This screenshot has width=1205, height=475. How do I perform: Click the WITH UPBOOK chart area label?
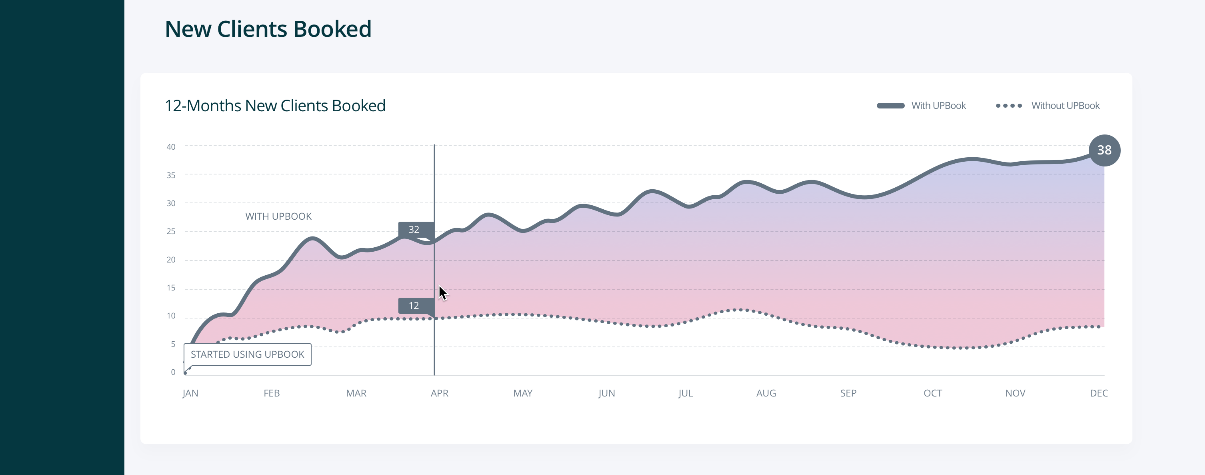279,217
